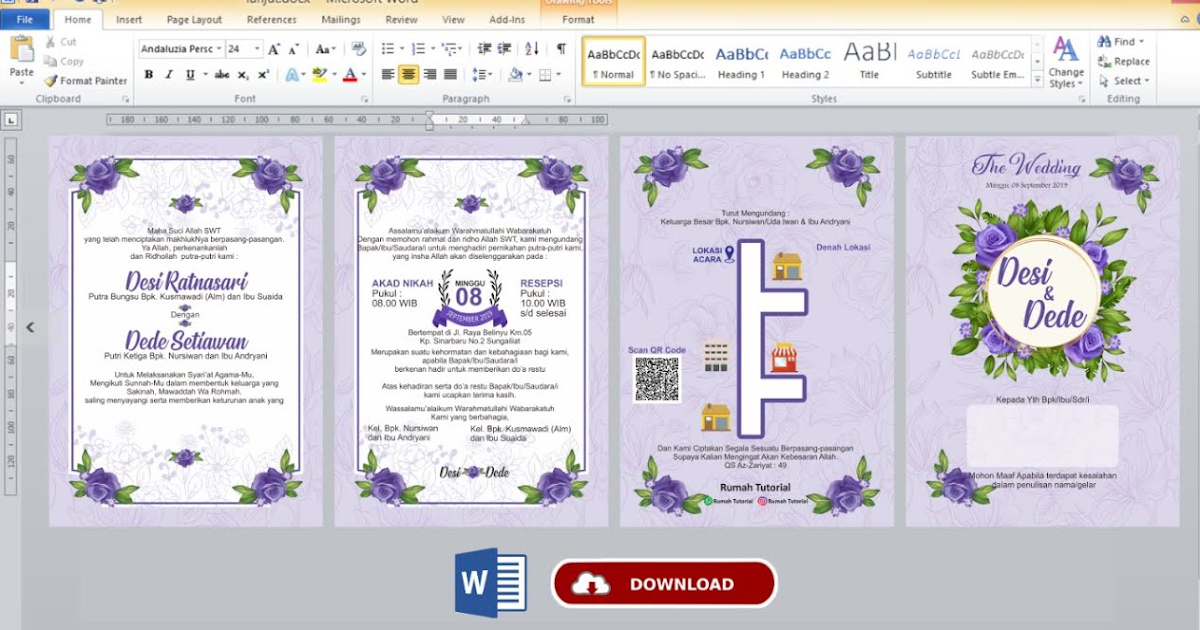Apply red font color
Screen dimensions: 1200x630
pyautogui.click(x=349, y=74)
